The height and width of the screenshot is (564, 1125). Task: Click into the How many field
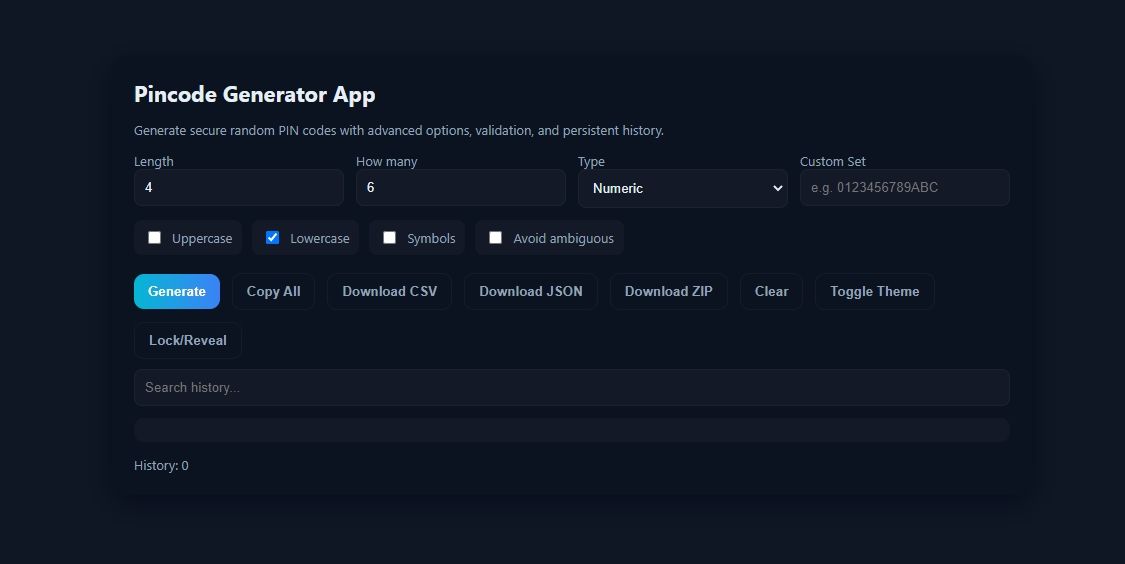(x=460, y=188)
